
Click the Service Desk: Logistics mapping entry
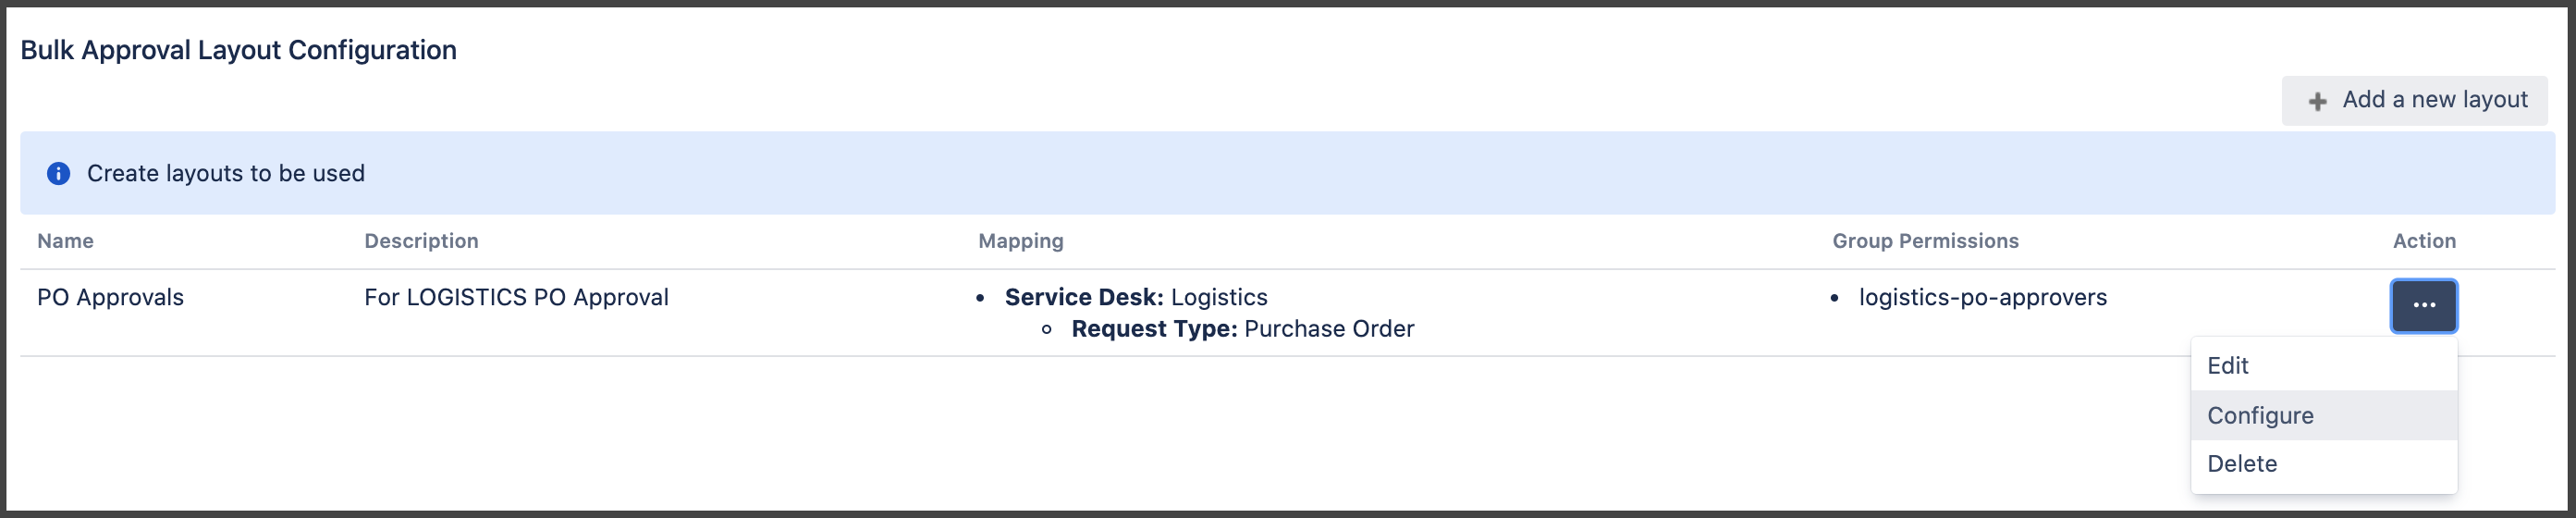point(1136,297)
